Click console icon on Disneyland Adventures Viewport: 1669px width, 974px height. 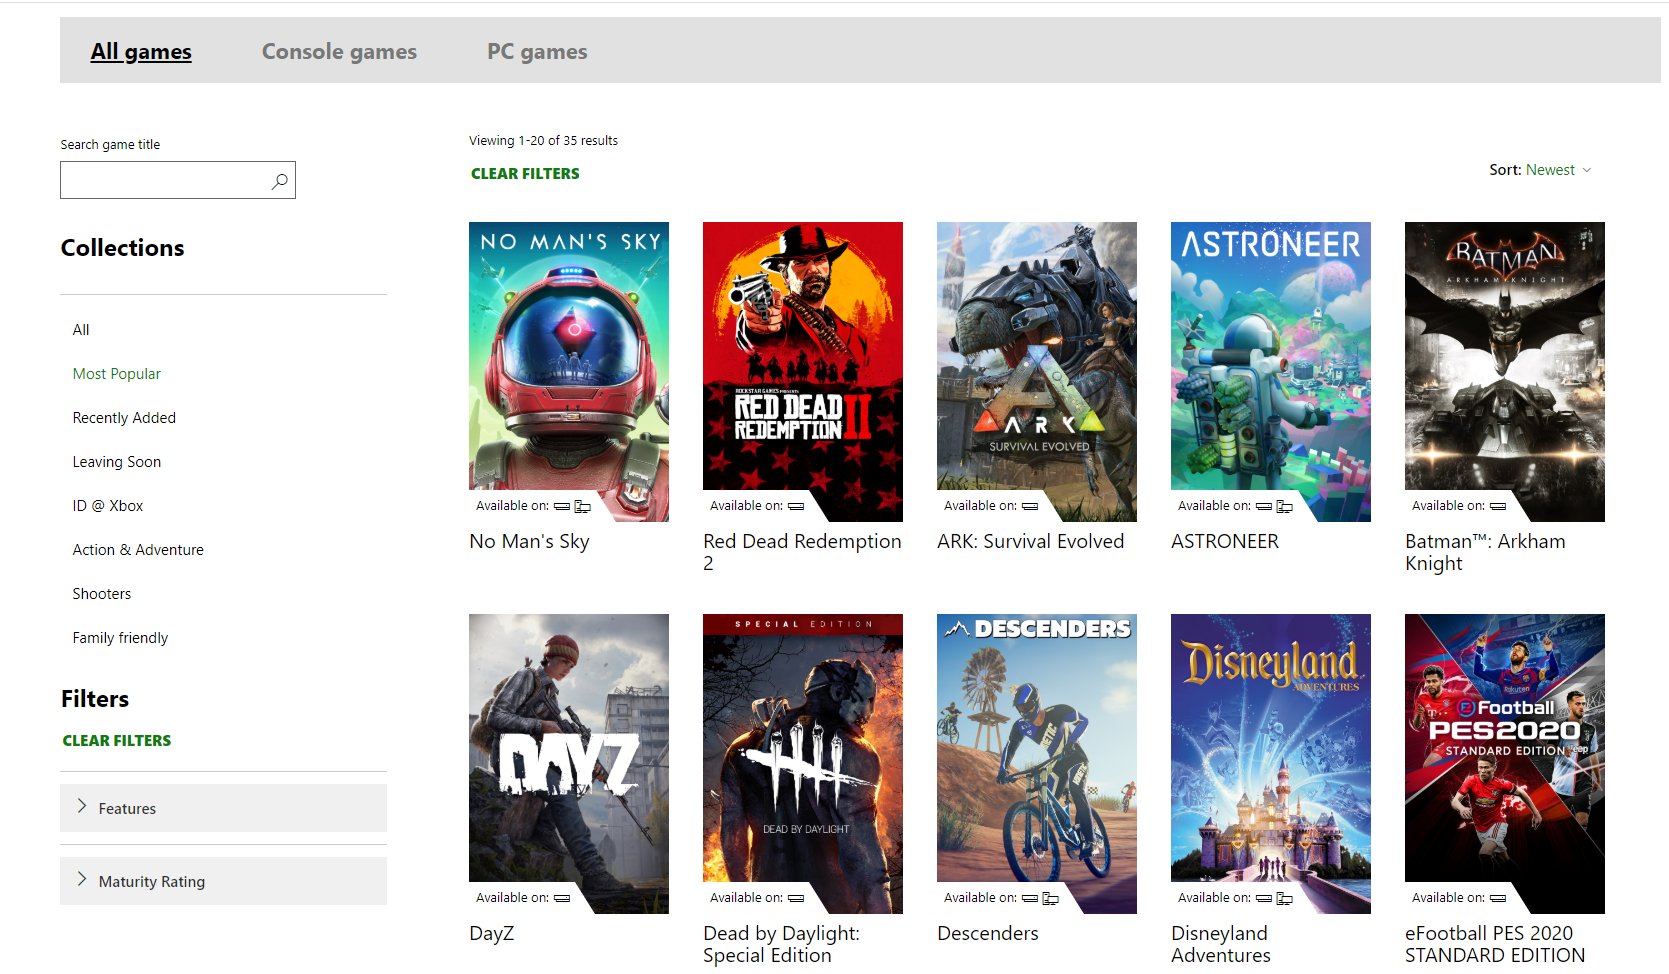1264,898
